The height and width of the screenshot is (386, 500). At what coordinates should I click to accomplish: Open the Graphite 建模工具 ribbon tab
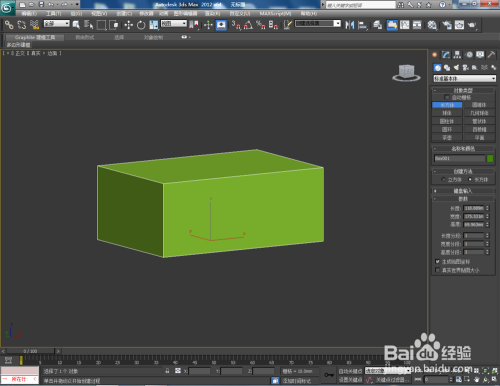(x=35, y=37)
